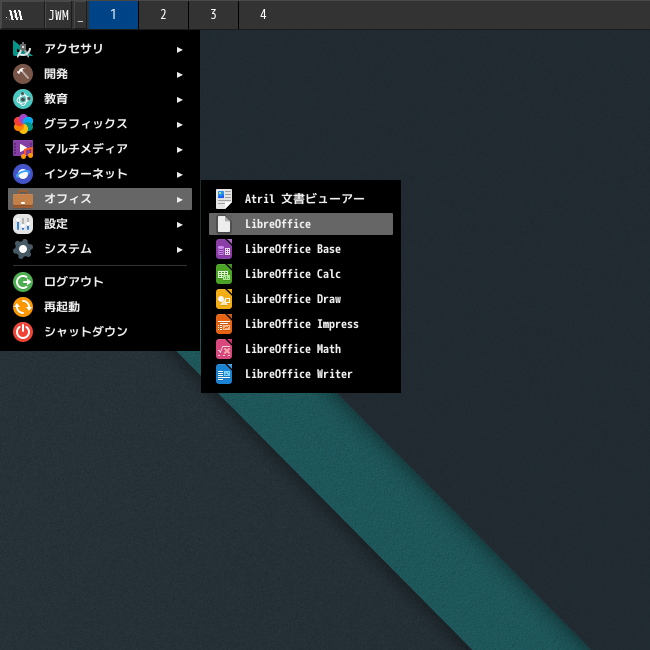The height and width of the screenshot is (650, 650).
Task: Expand the アクセサリ submenu arrow
Action: (180, 49)
